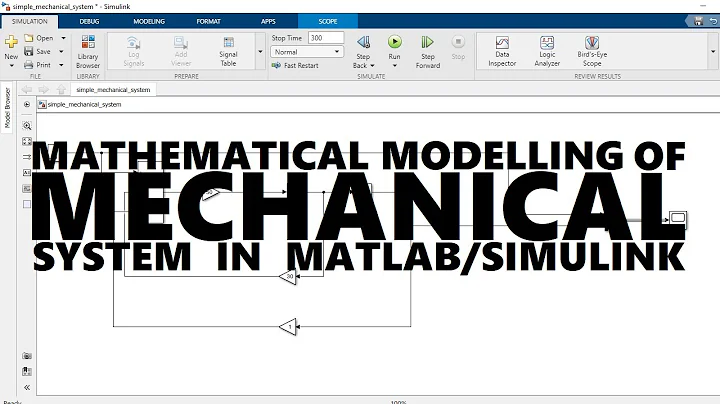
Task: Open the Normal simulation mode dropdown
Action: click(x=307, y=52)
